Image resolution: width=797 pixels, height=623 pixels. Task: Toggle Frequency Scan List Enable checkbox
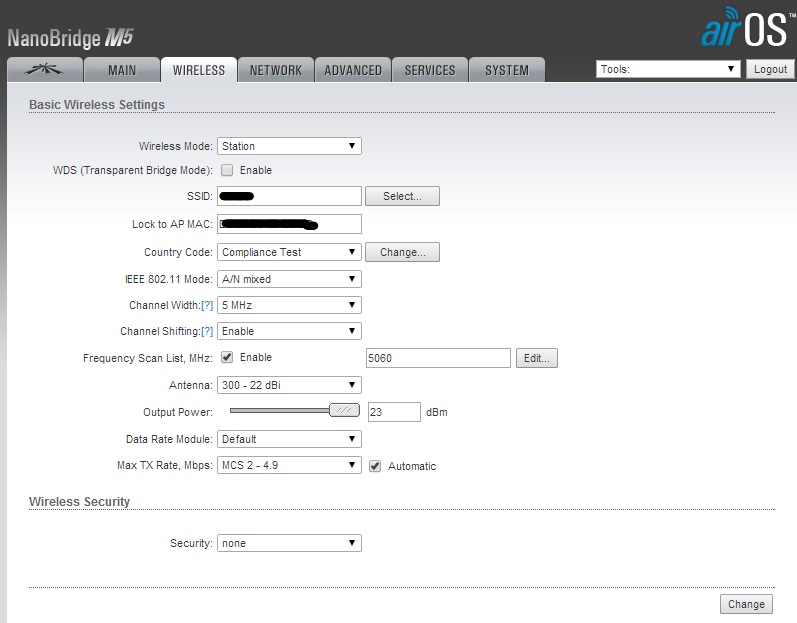(x=227, y=357)
